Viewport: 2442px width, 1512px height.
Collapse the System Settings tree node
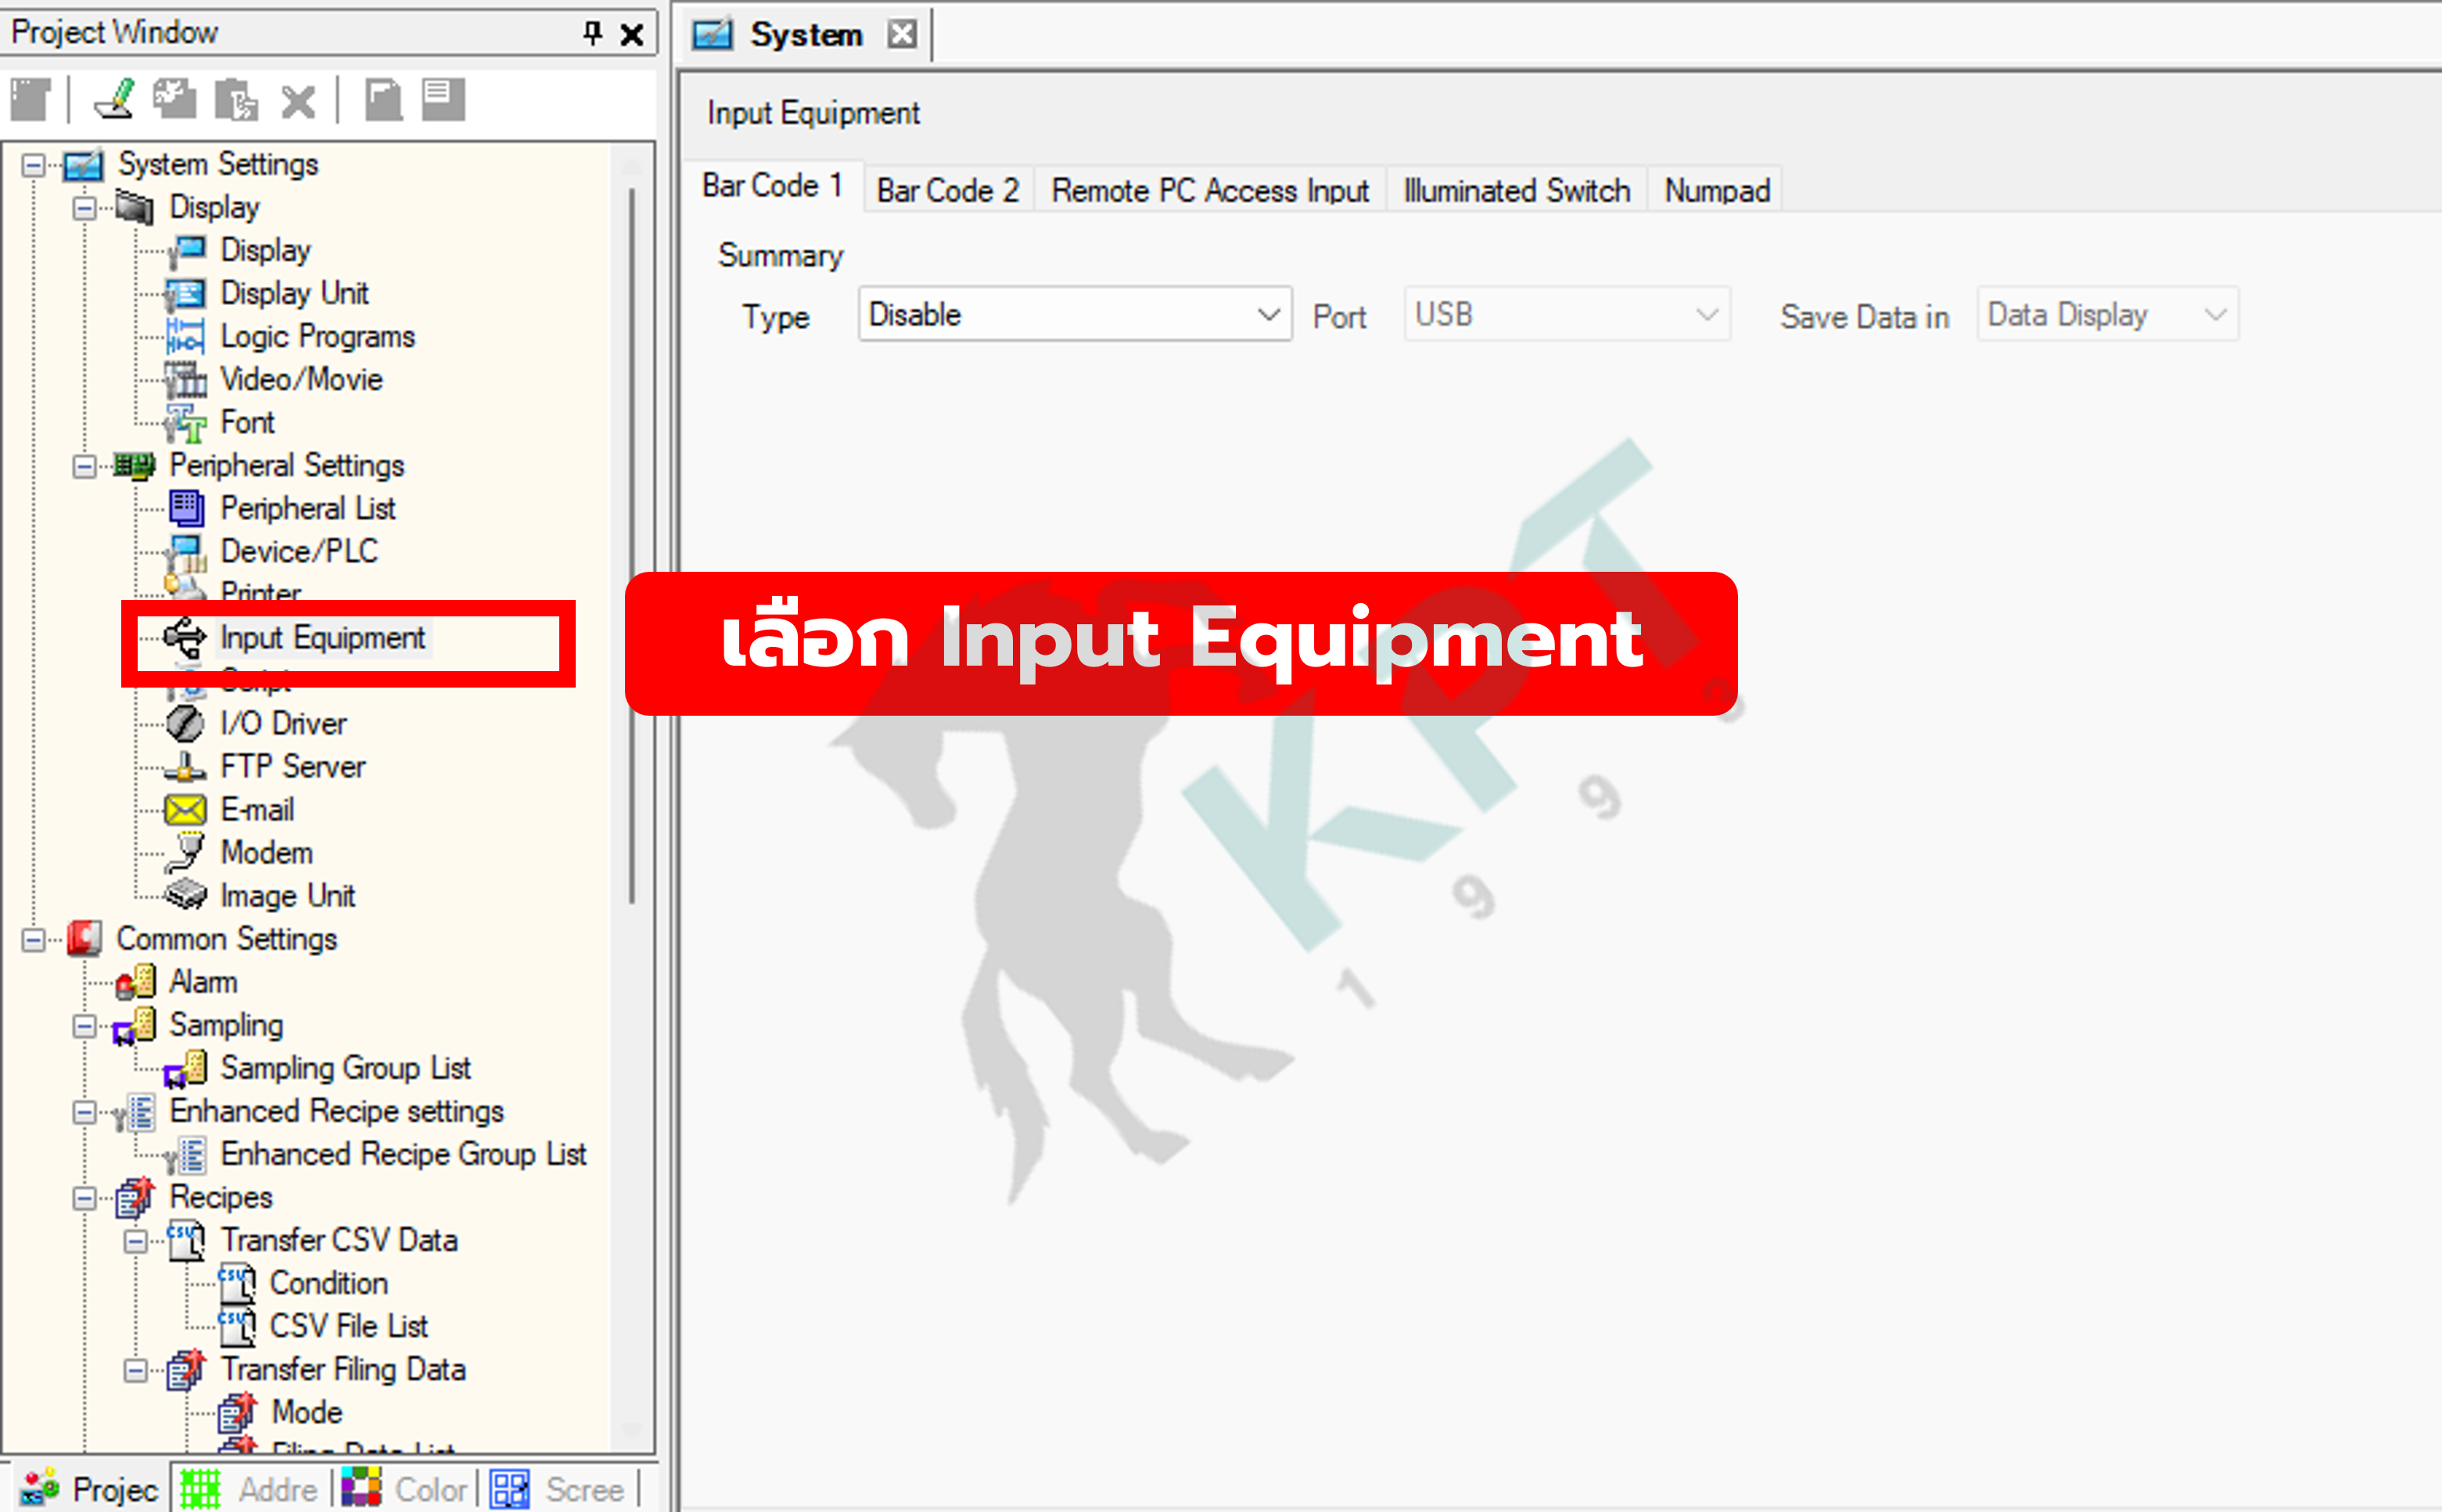pos(34,165)
